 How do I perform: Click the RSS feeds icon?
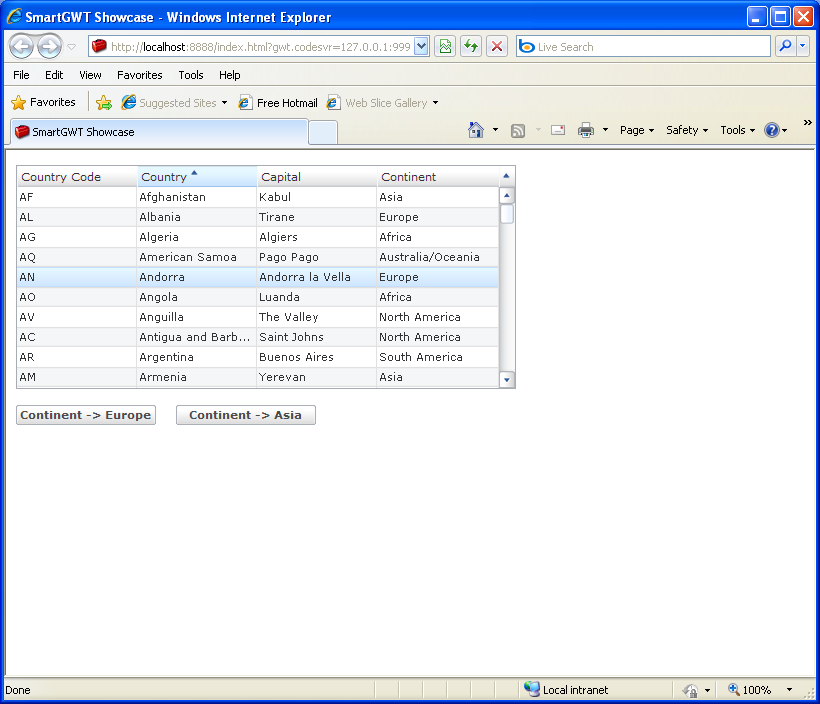click(x=518, y=130)
